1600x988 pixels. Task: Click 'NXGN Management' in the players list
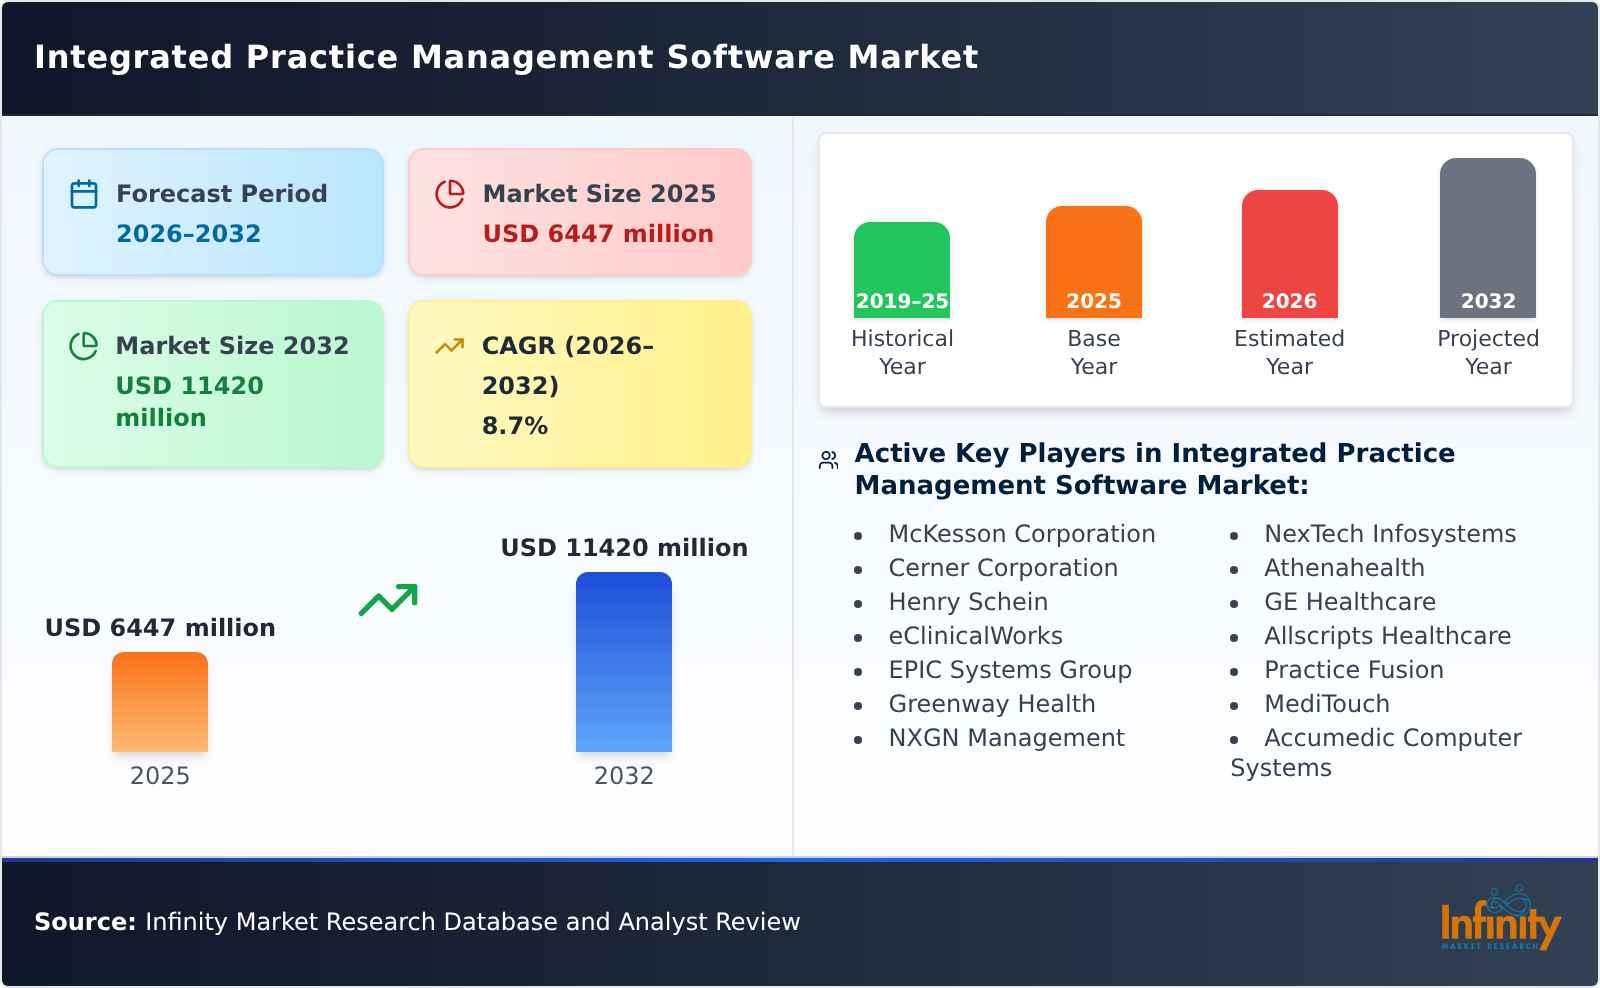[1007, 738]
